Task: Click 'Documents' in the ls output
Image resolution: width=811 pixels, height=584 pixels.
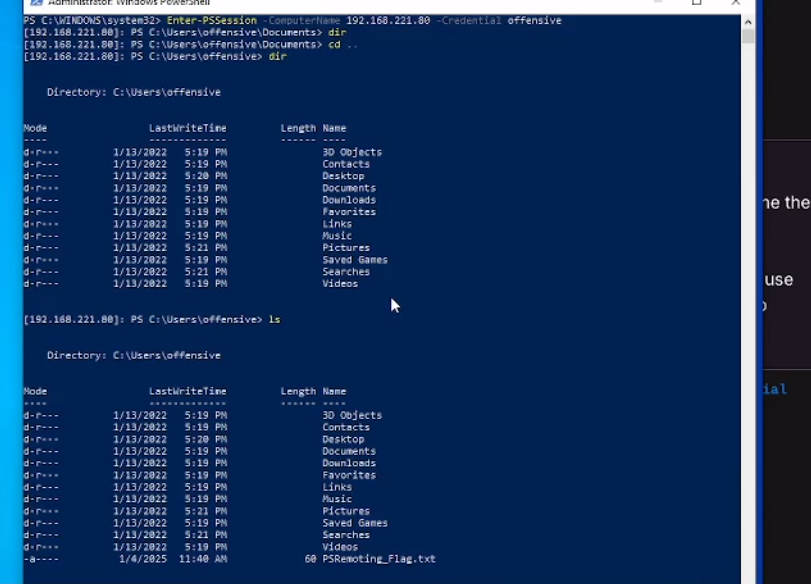Action: [x=349, y=452]
